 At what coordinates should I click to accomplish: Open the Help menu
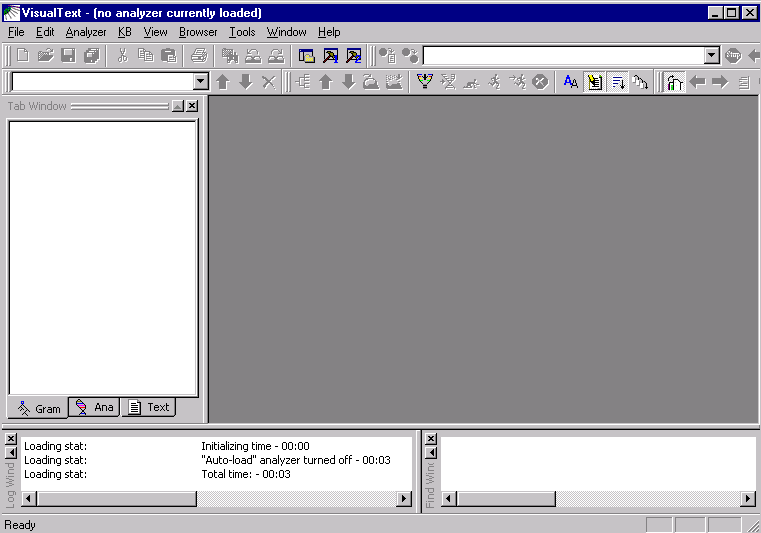329,32
